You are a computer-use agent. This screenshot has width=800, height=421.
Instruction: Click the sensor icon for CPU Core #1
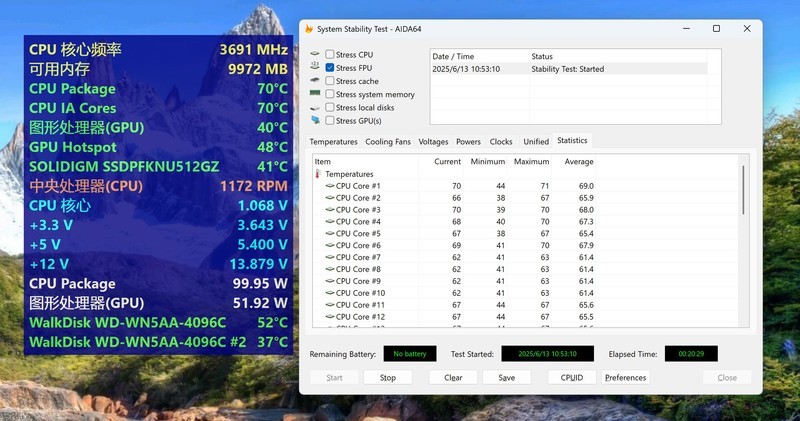point(329,186)
